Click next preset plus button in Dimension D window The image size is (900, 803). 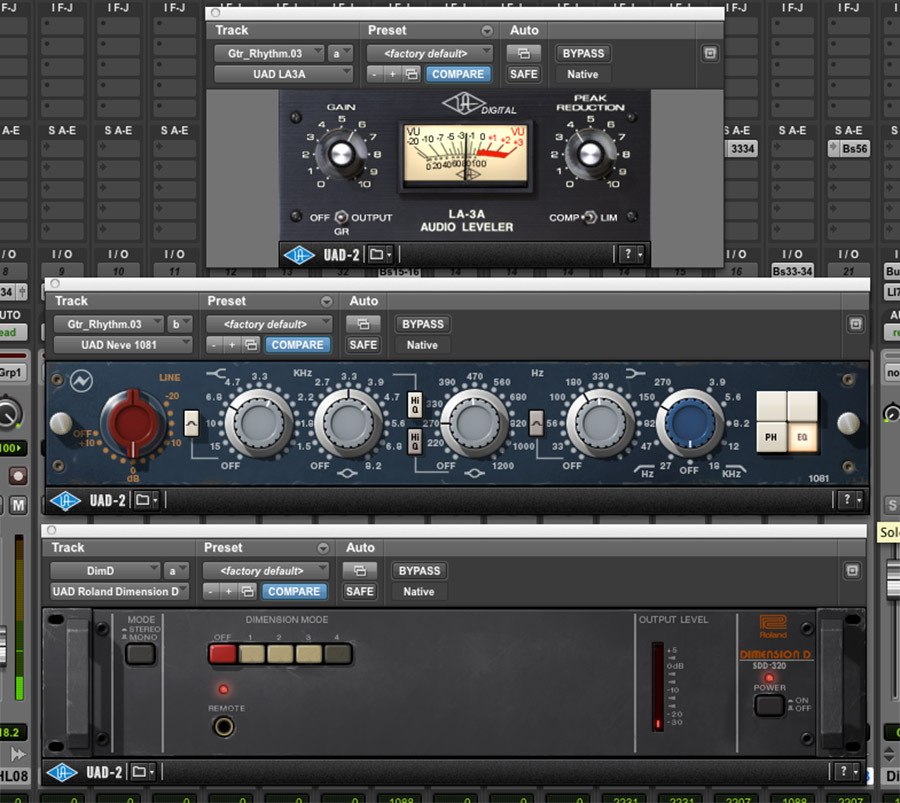[228, 591]
